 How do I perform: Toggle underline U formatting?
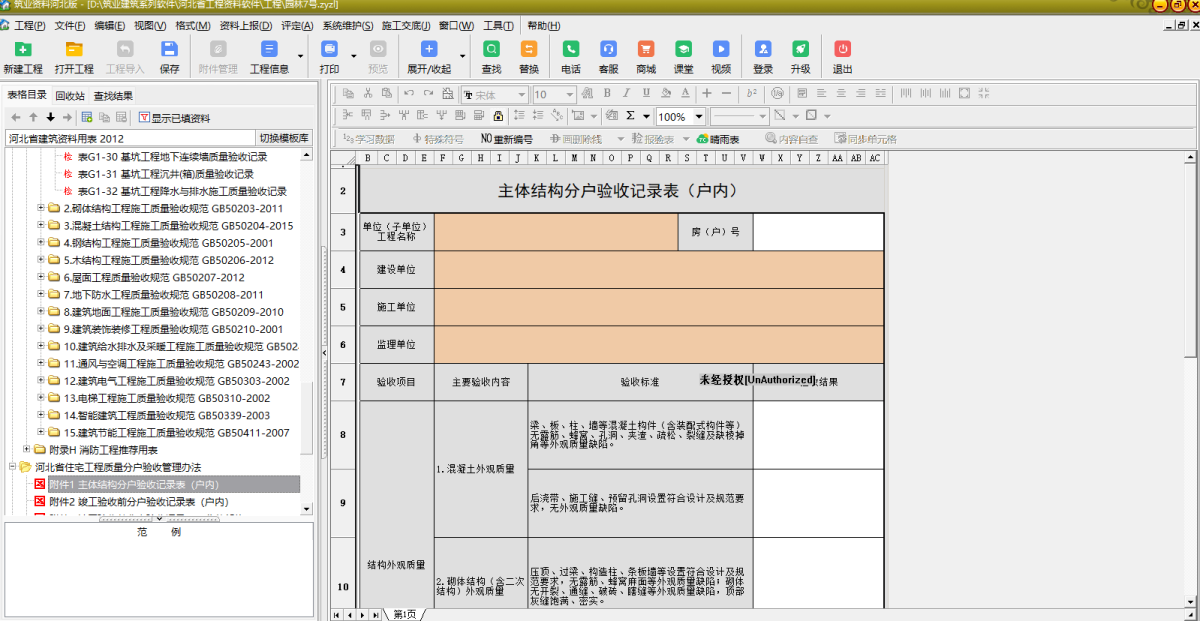click(646, 93)
